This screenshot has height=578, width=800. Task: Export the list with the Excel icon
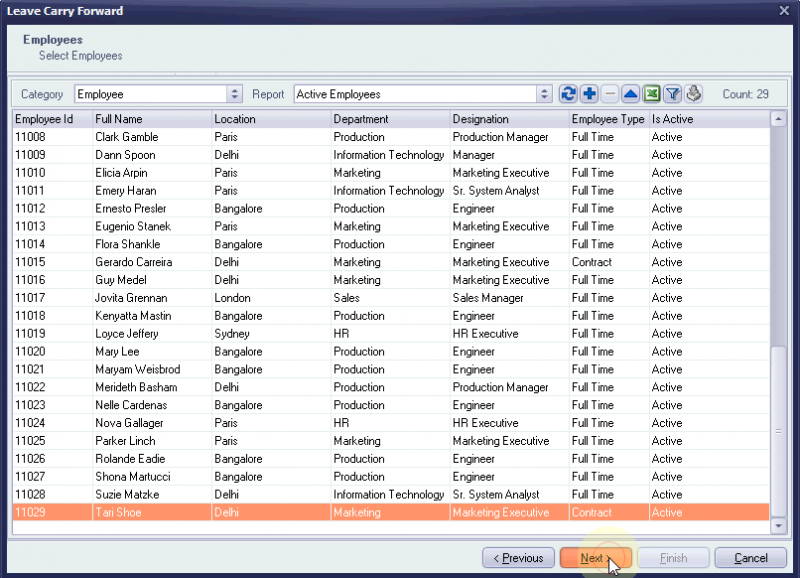(652, 94)
